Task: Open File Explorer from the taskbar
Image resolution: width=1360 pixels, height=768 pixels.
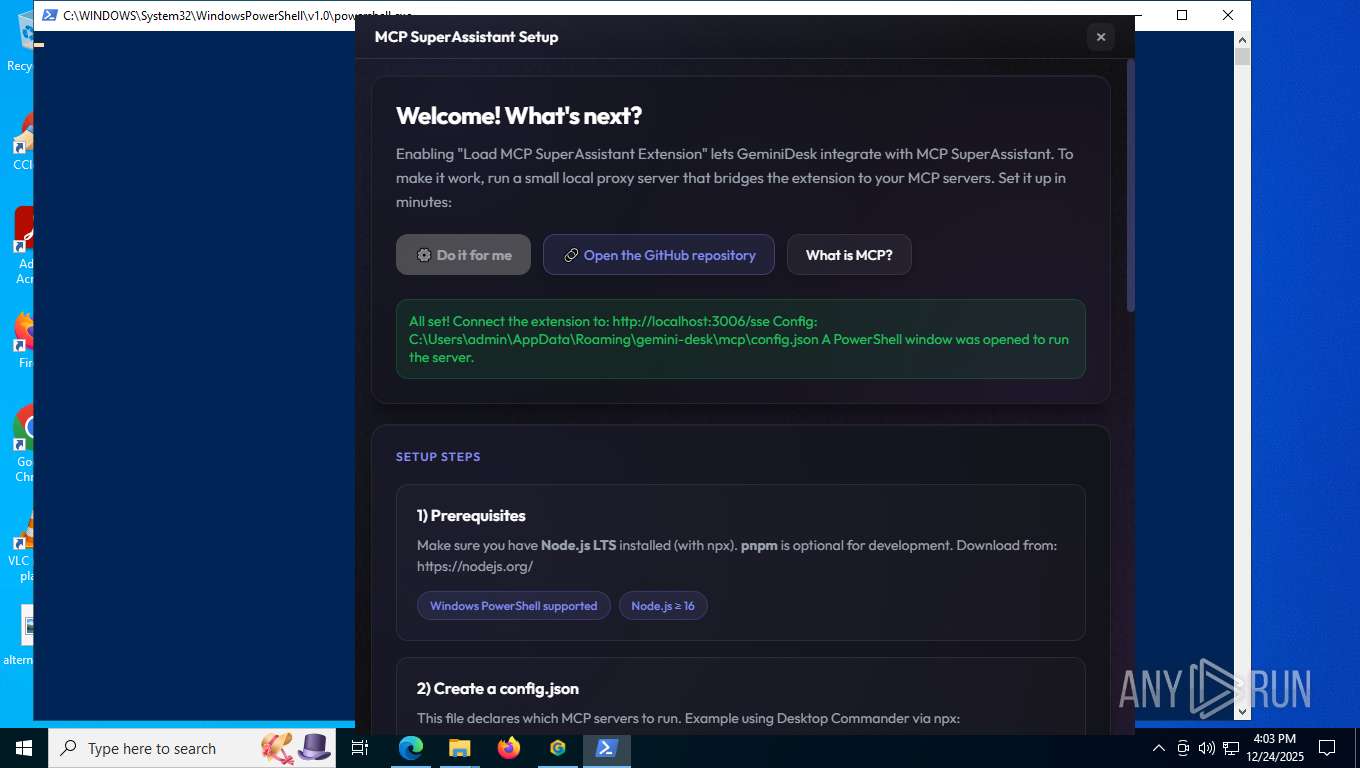Action: click(459, 748)
